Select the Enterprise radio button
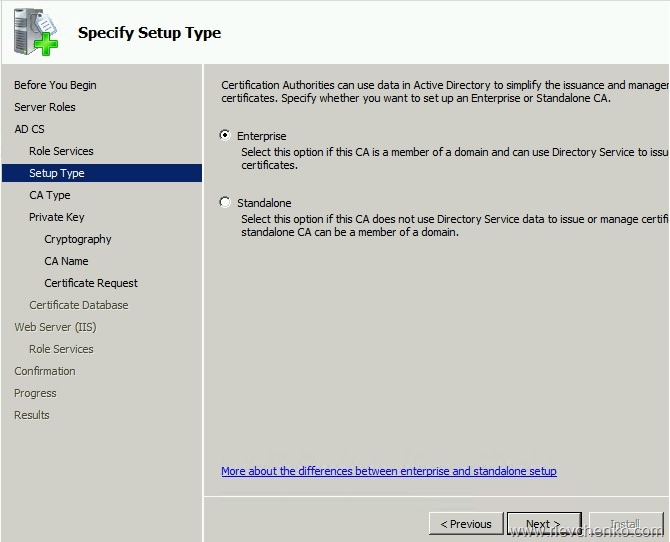 click(x=226, y=135)
